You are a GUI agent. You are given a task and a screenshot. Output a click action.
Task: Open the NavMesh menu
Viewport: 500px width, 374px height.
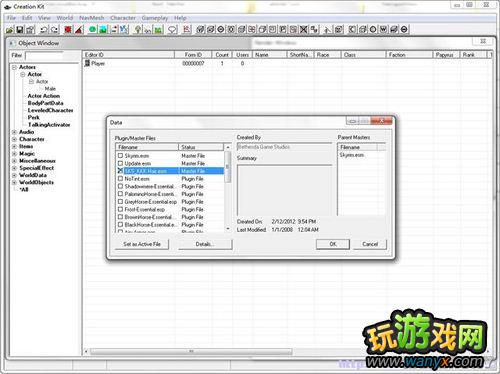click(92, 18)
